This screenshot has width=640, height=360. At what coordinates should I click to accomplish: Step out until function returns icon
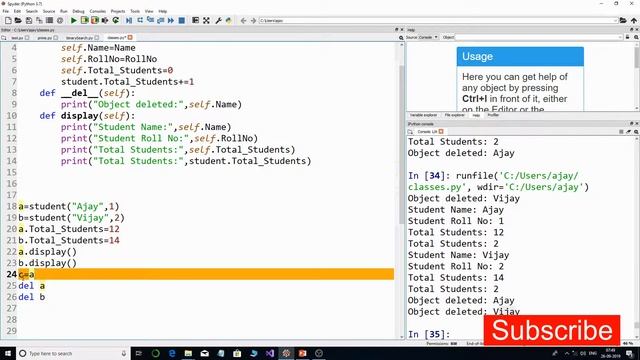(x=160, y=20)
